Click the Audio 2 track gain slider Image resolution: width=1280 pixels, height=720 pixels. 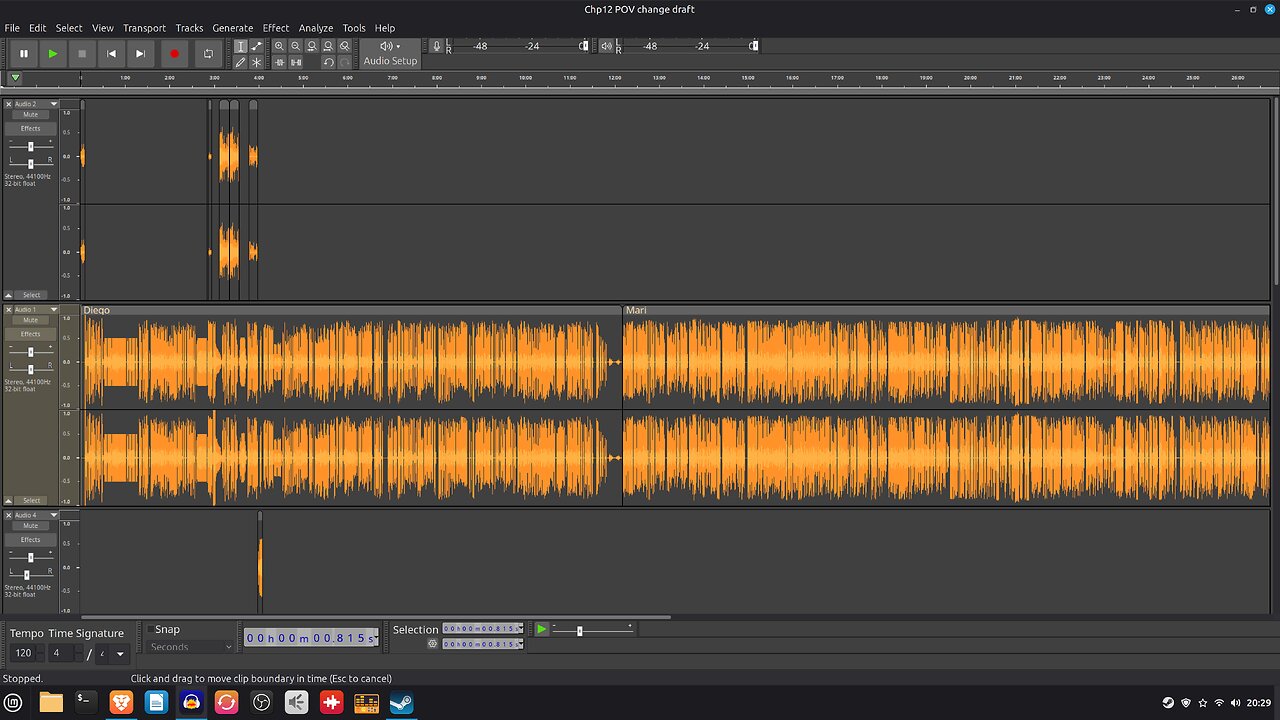click(x=31, y=147)
